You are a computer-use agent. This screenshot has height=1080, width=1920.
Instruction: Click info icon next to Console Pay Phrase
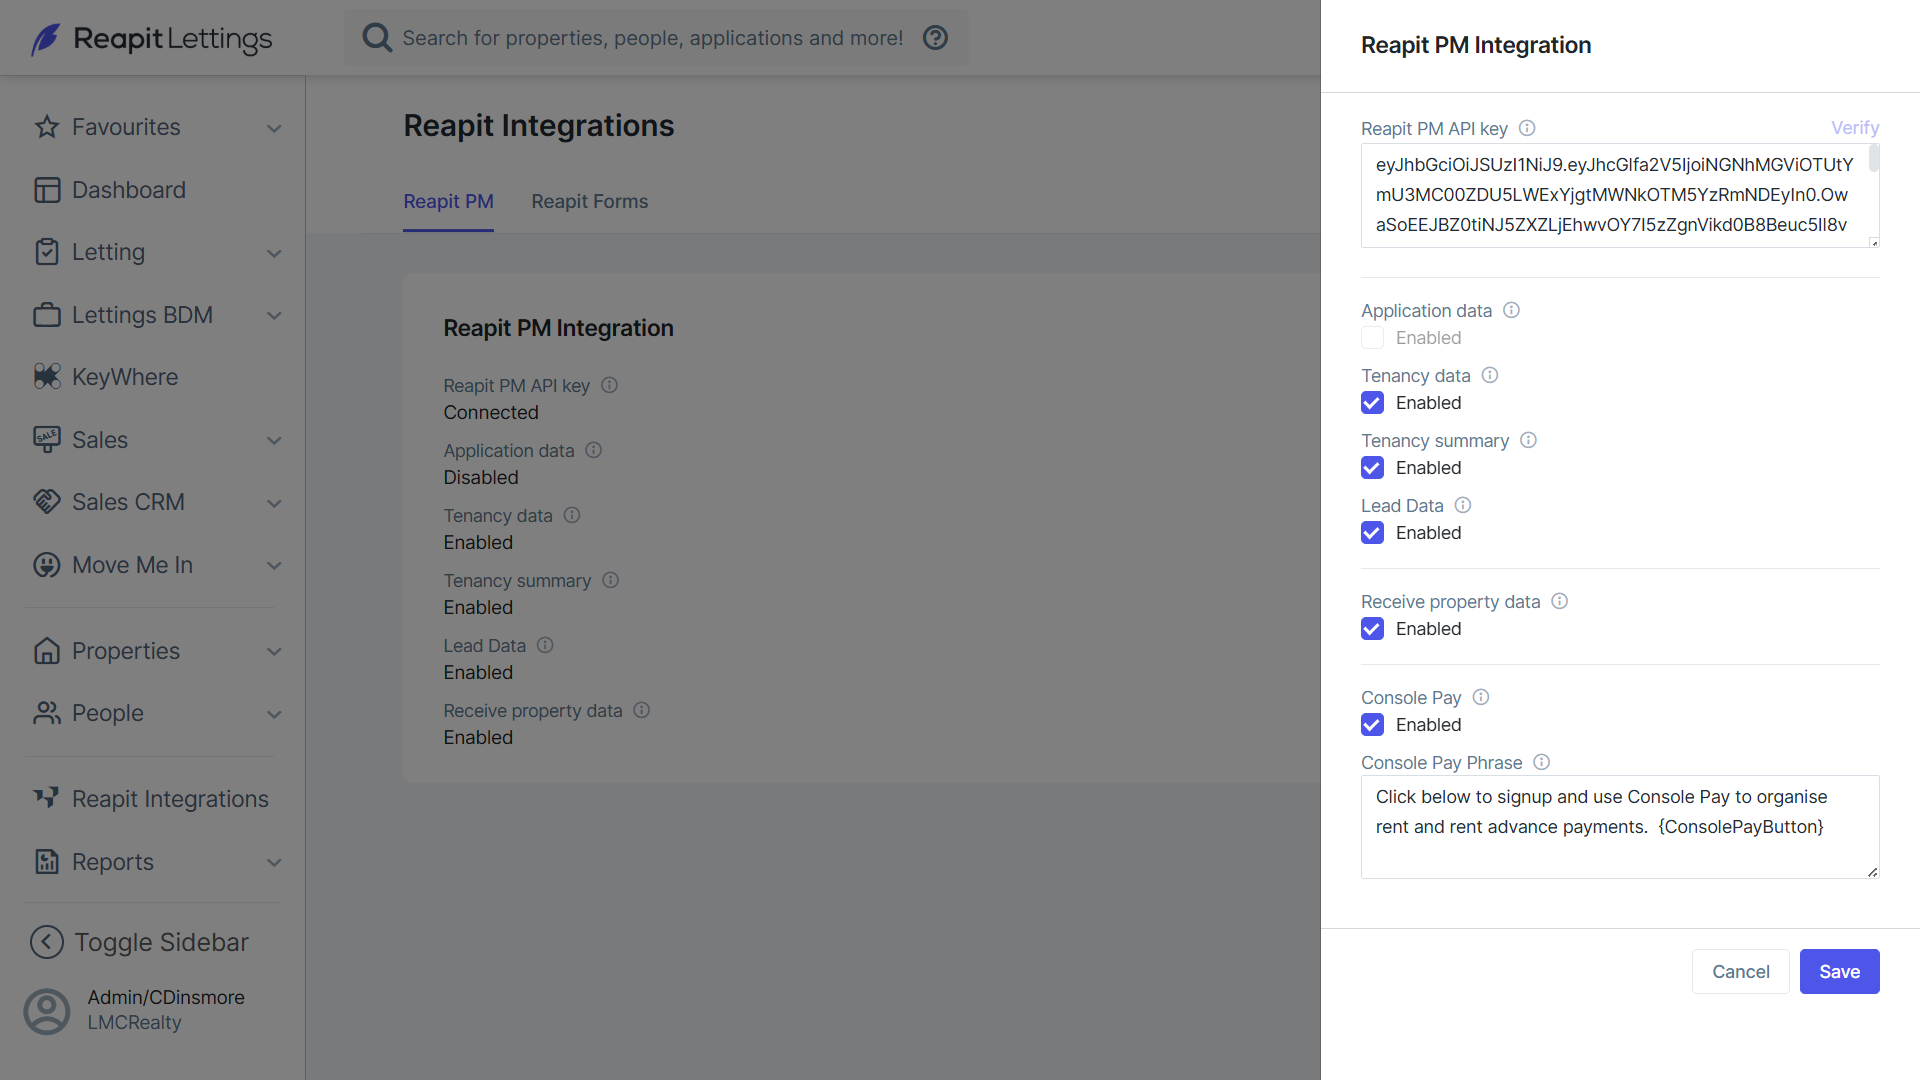tap(1542, 762)
